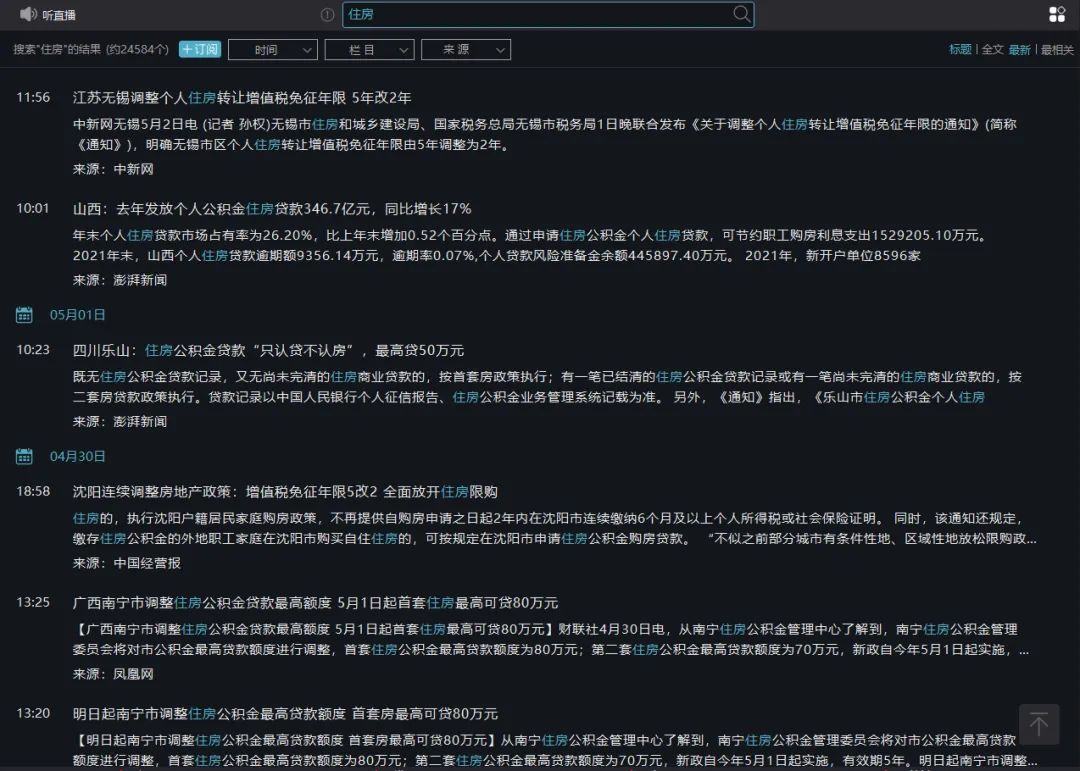Click 来源：中新网 source line
1080x771 pixels.
[x=113, y=169]
